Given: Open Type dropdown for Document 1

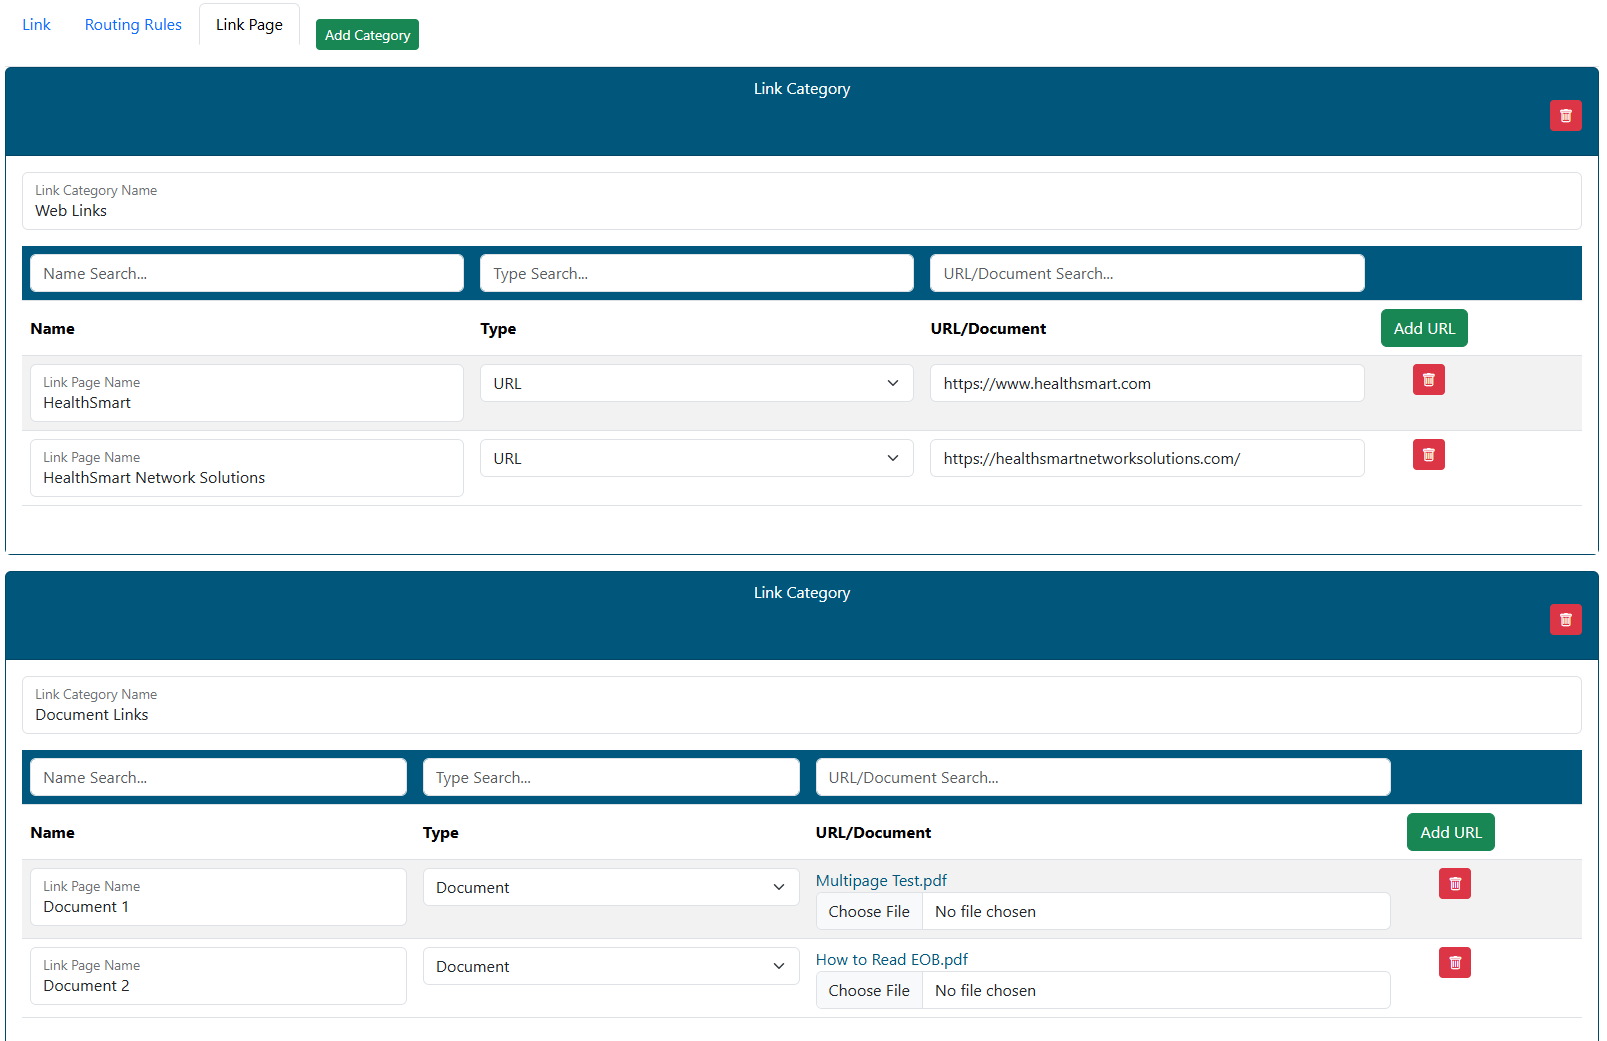Looking at the screenshot, I should point(610,887).
